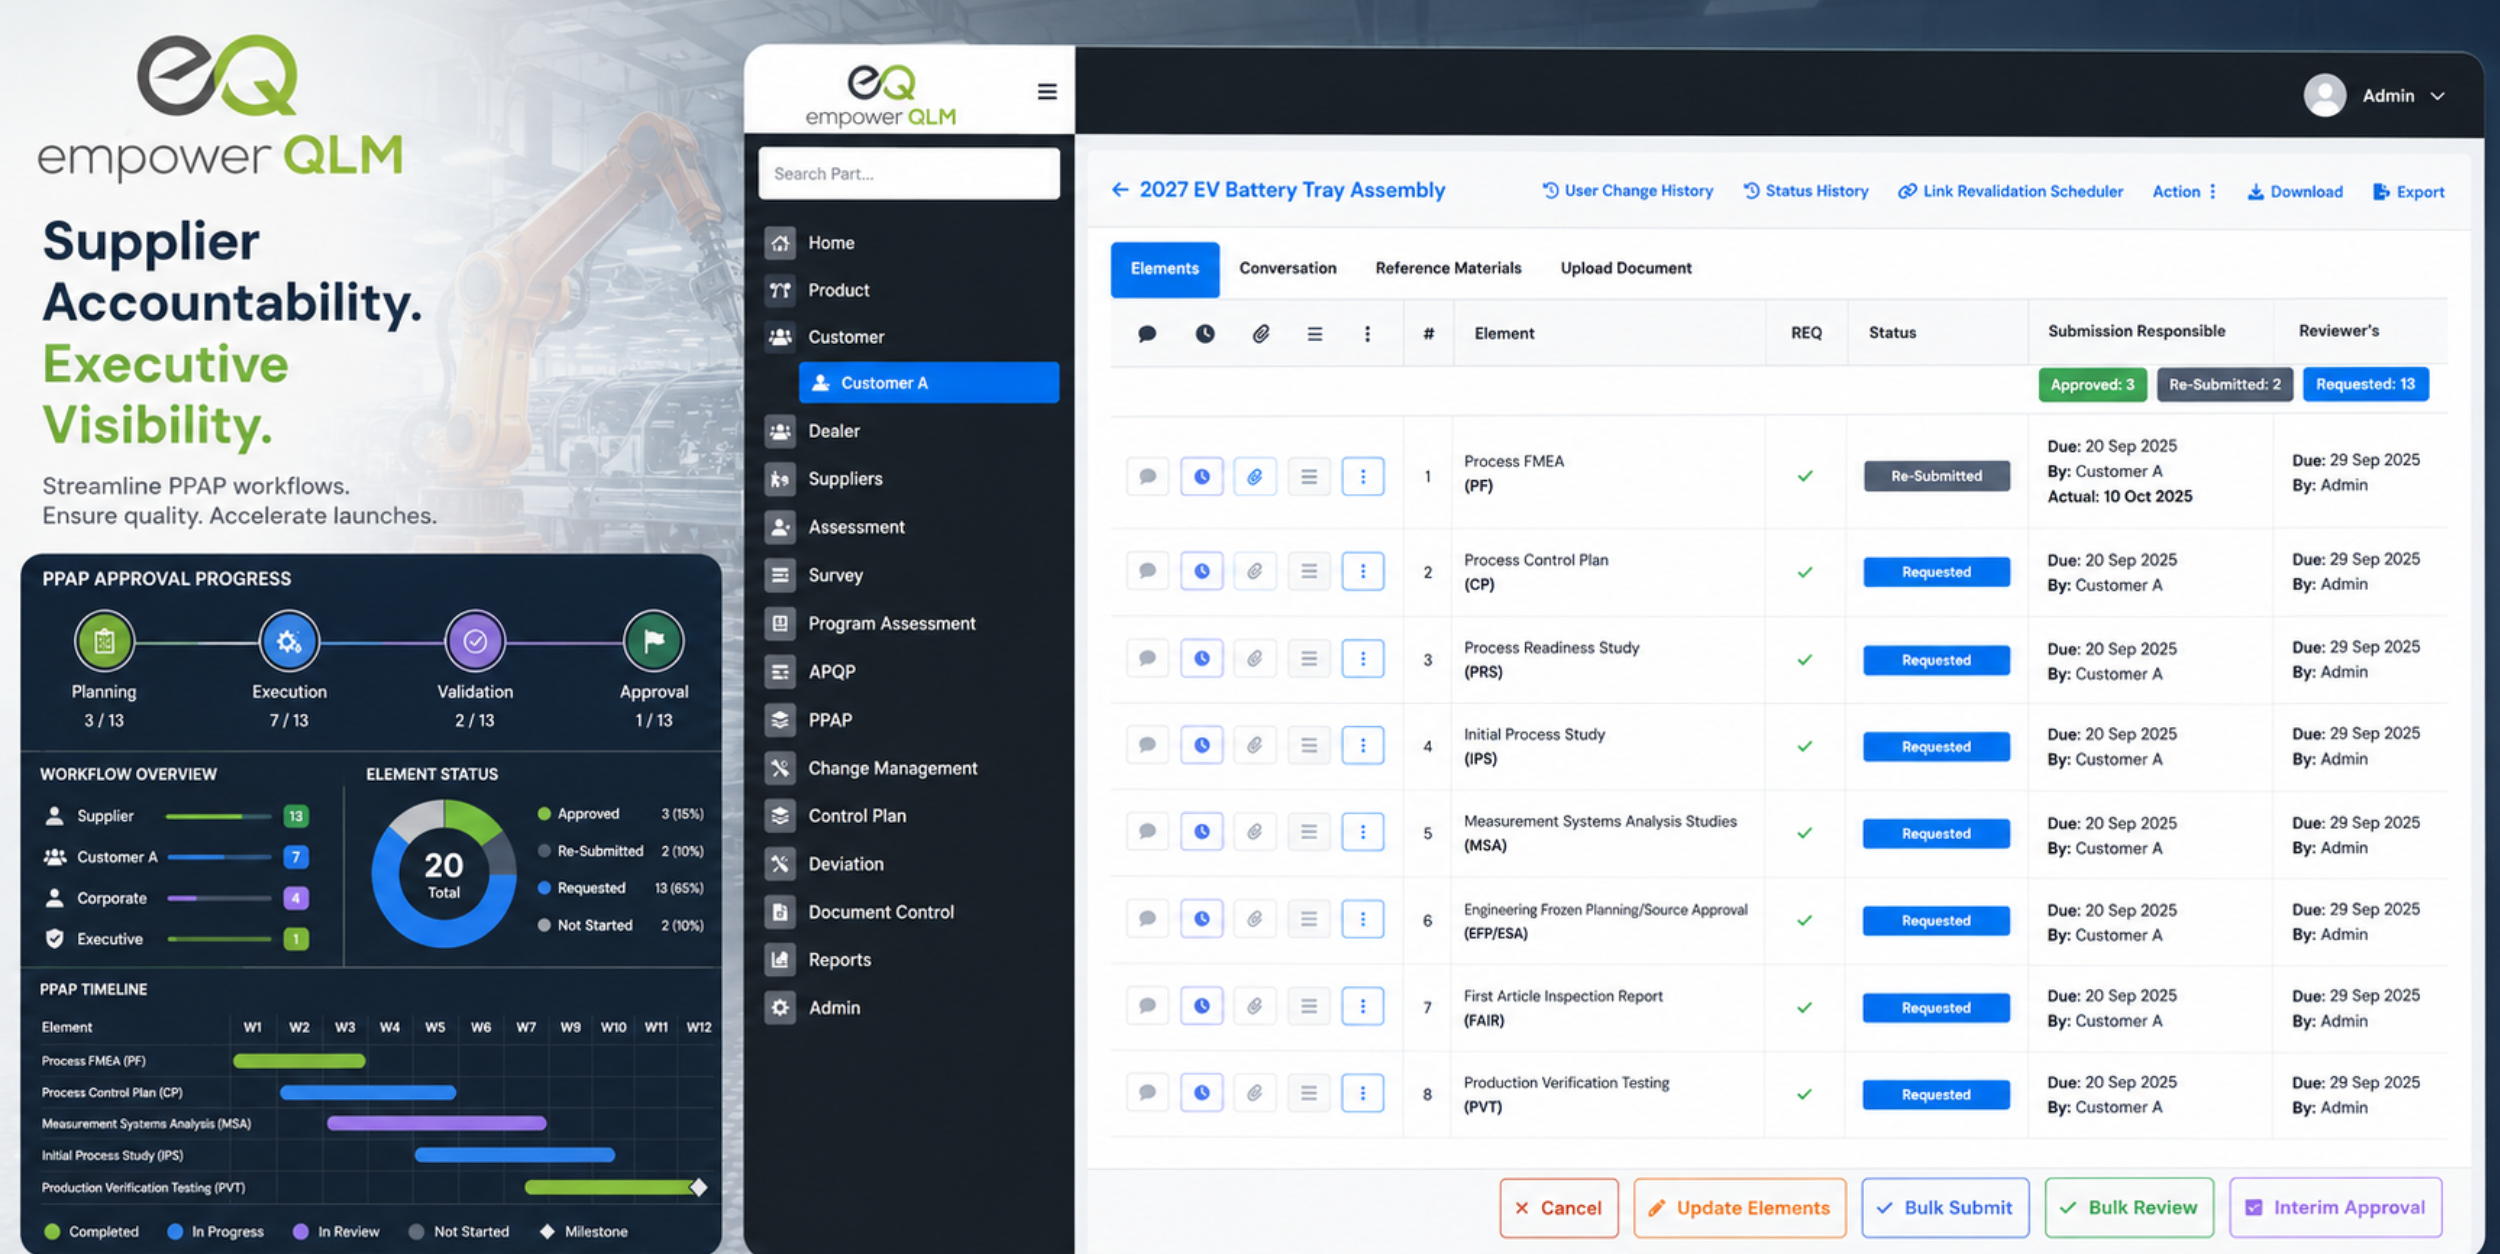Expand the Admin user dropdown

coord(2438,96)
